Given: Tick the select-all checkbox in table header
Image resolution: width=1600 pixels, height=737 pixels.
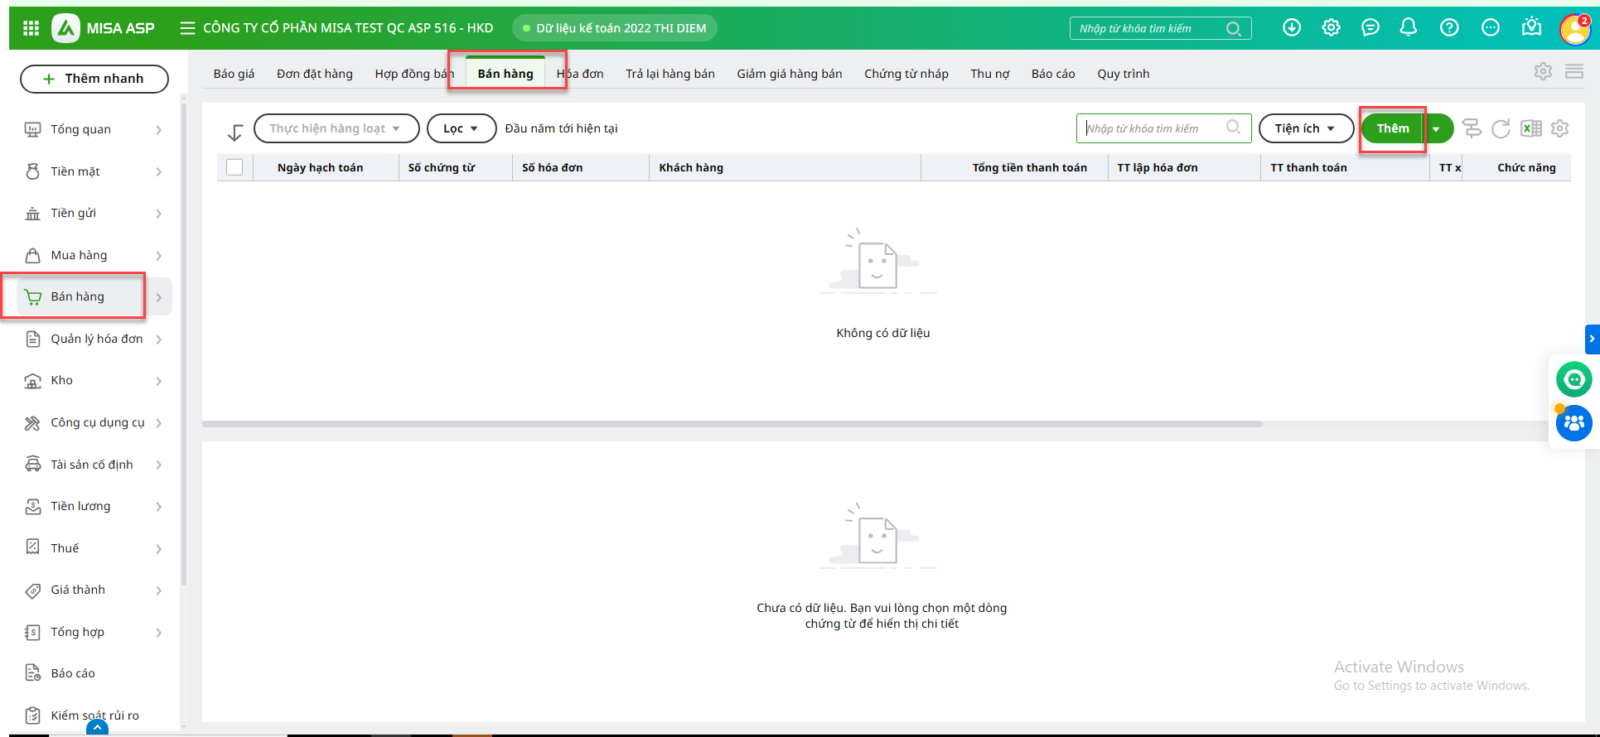Looking at the screenshot, I should [235, 167].
